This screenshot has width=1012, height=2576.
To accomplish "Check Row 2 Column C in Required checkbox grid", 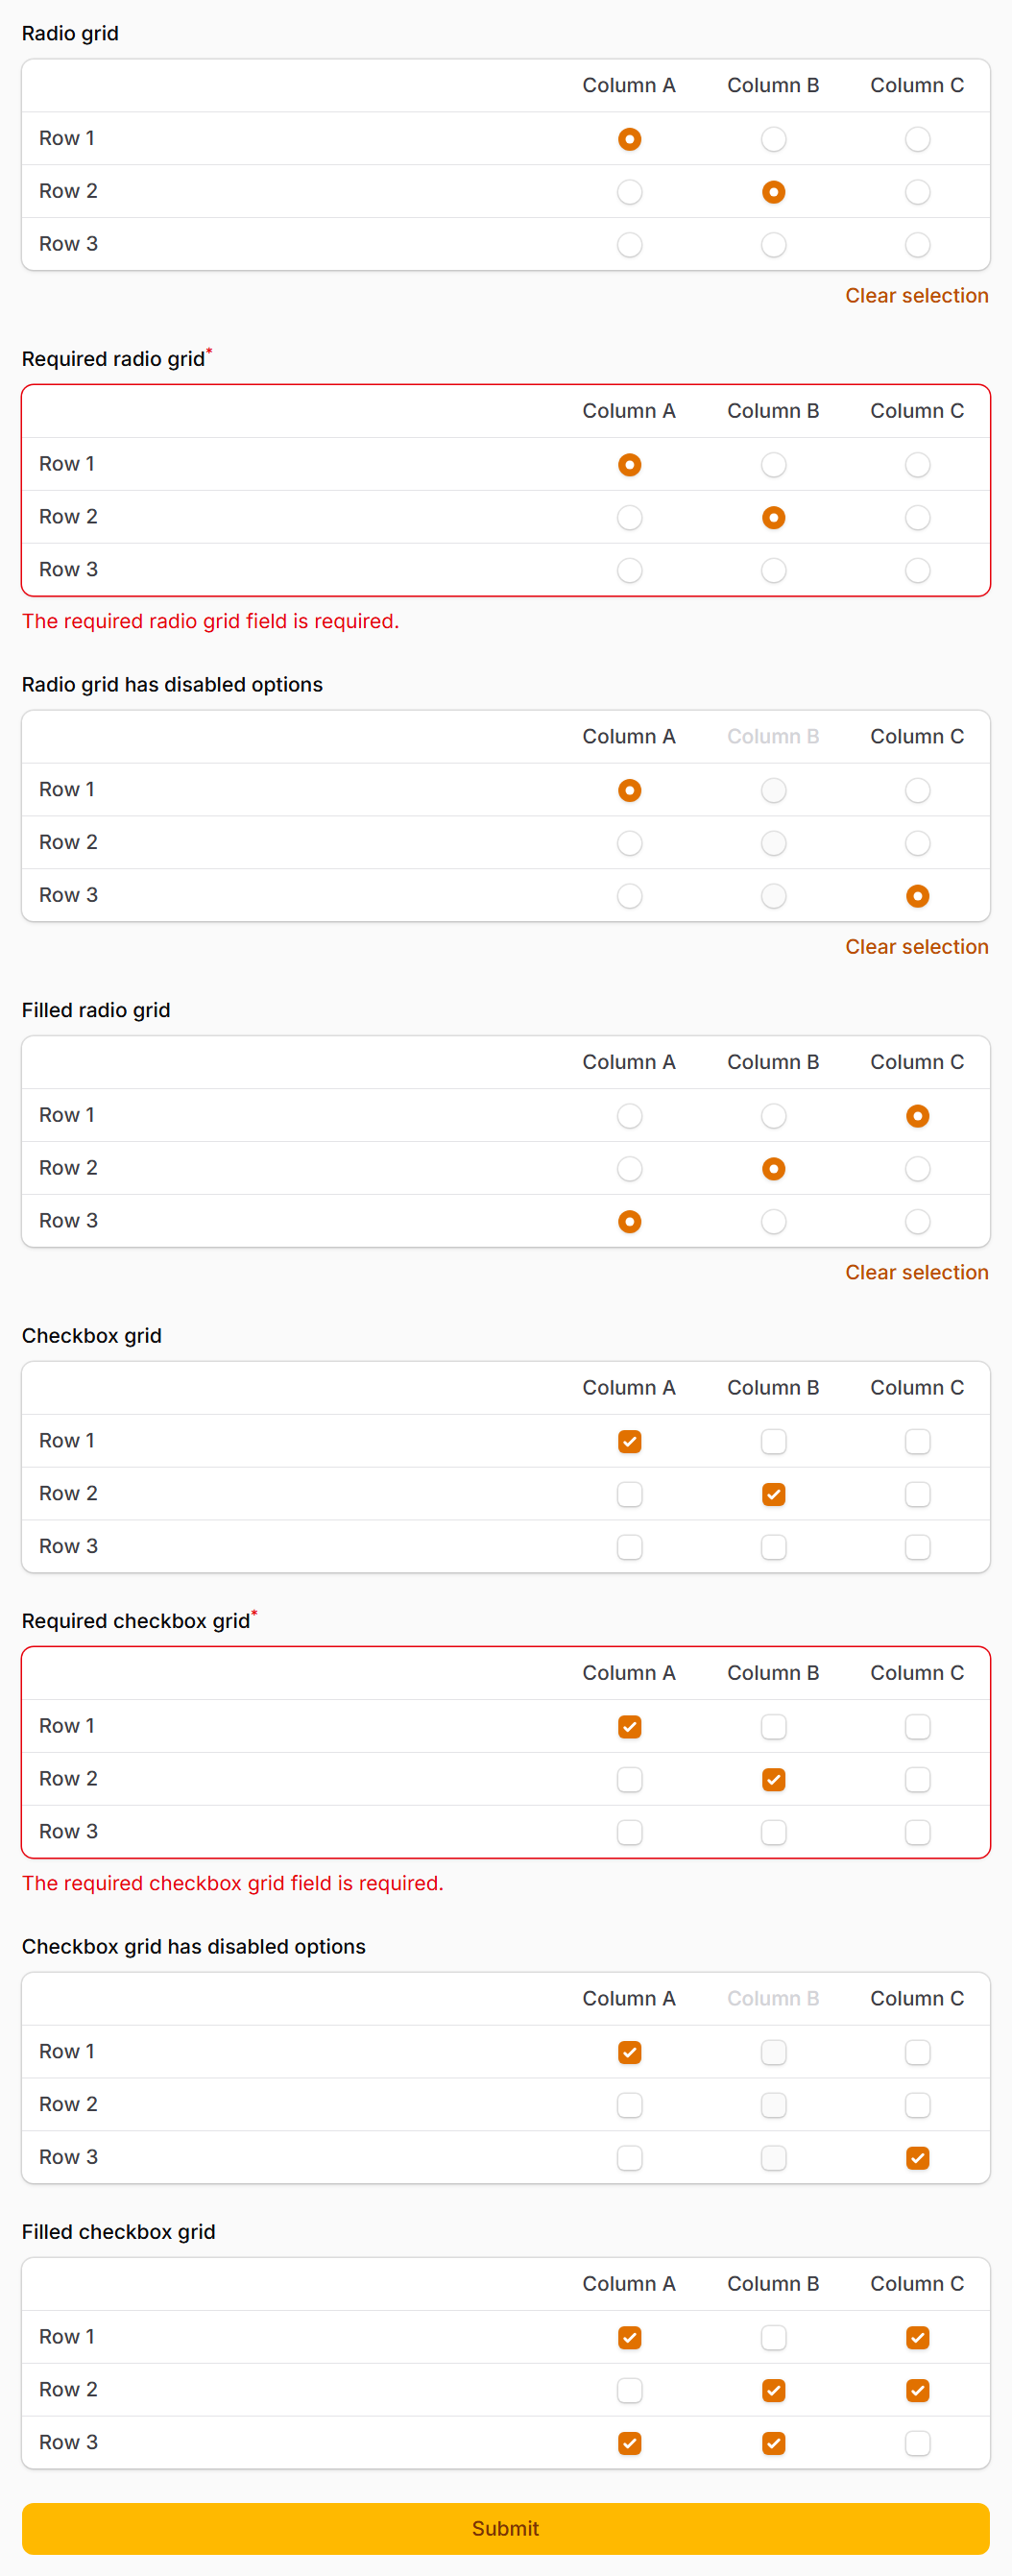I will coord(917,1779).
